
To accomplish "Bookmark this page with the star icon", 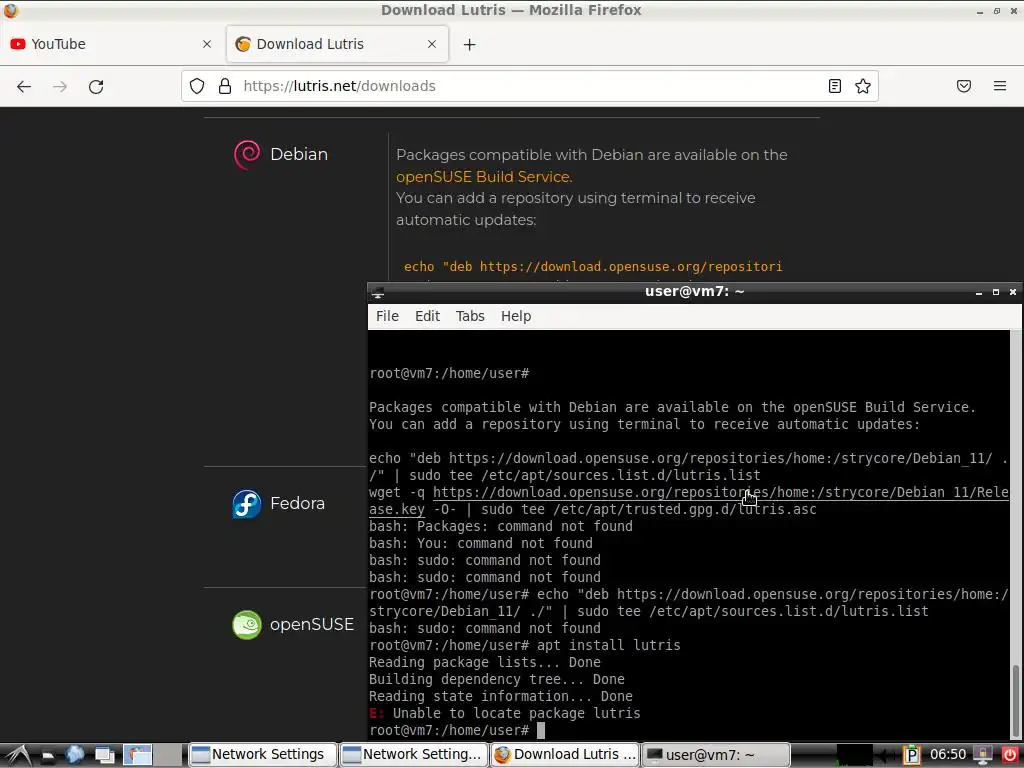I will (863, 86).
